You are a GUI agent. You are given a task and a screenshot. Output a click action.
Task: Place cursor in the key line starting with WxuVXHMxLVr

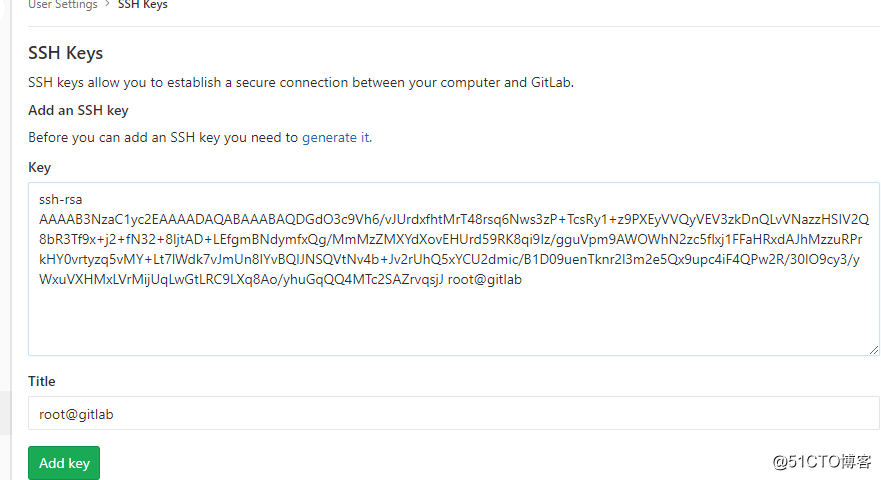(243, 279)
